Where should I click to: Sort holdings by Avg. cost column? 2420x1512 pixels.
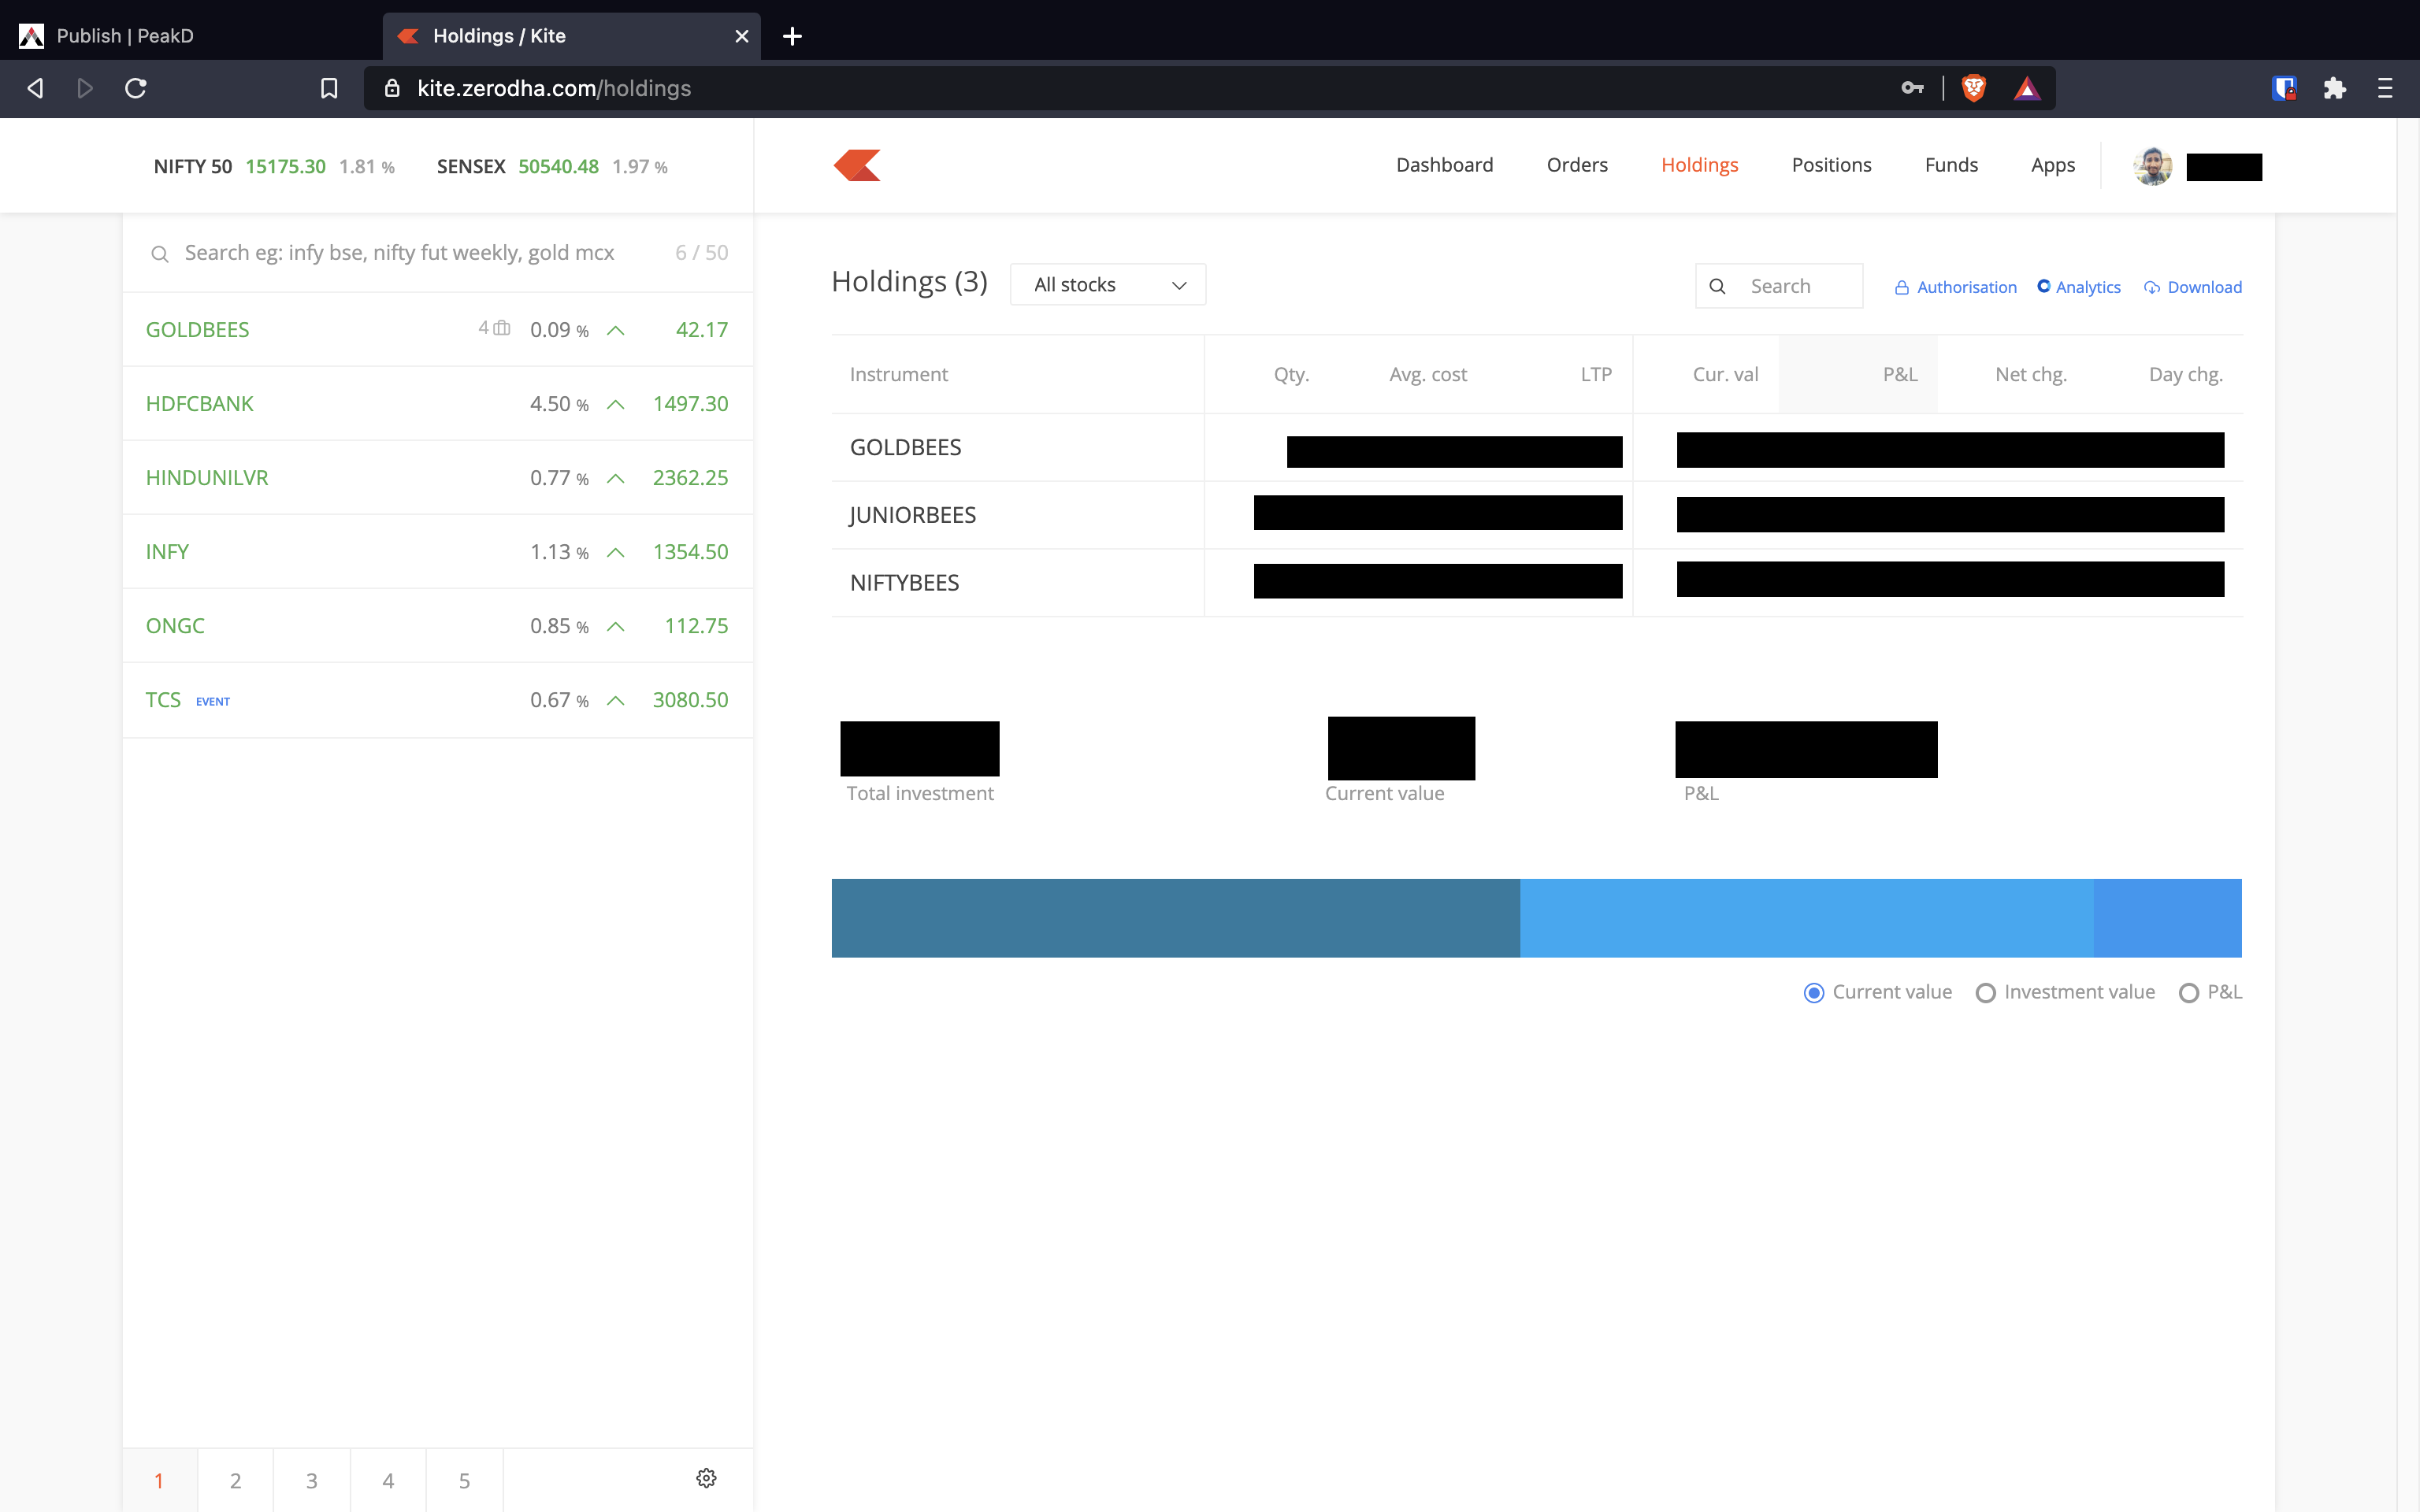pos(1427,374)
